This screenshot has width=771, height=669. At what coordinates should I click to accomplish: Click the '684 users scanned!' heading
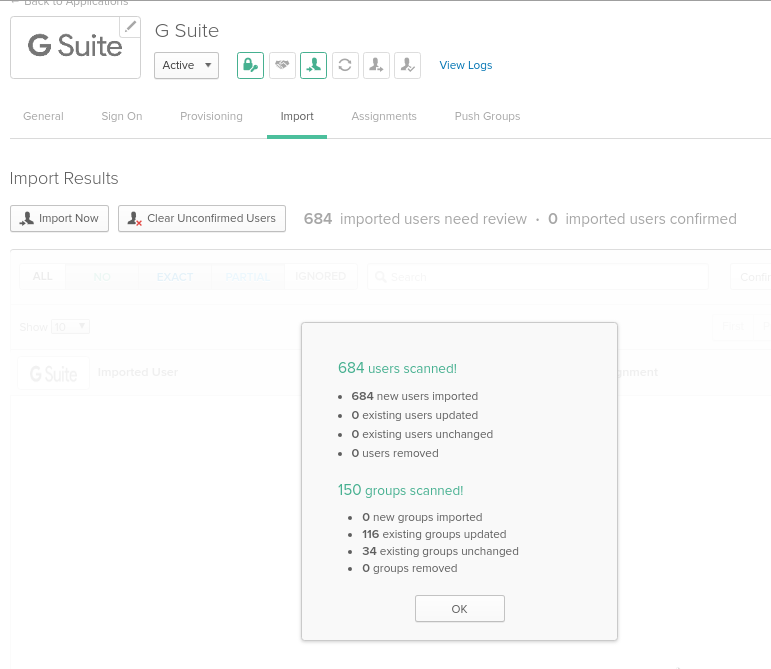point(397,368)
